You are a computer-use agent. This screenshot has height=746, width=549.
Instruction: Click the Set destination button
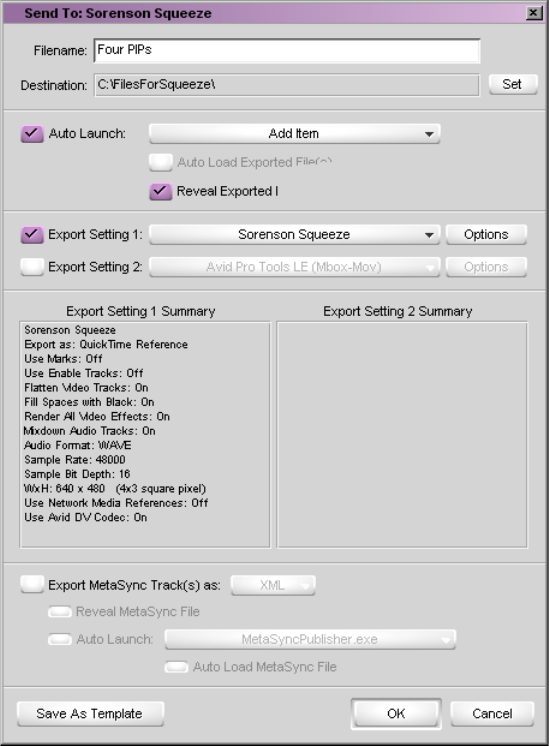coord(512,84)
